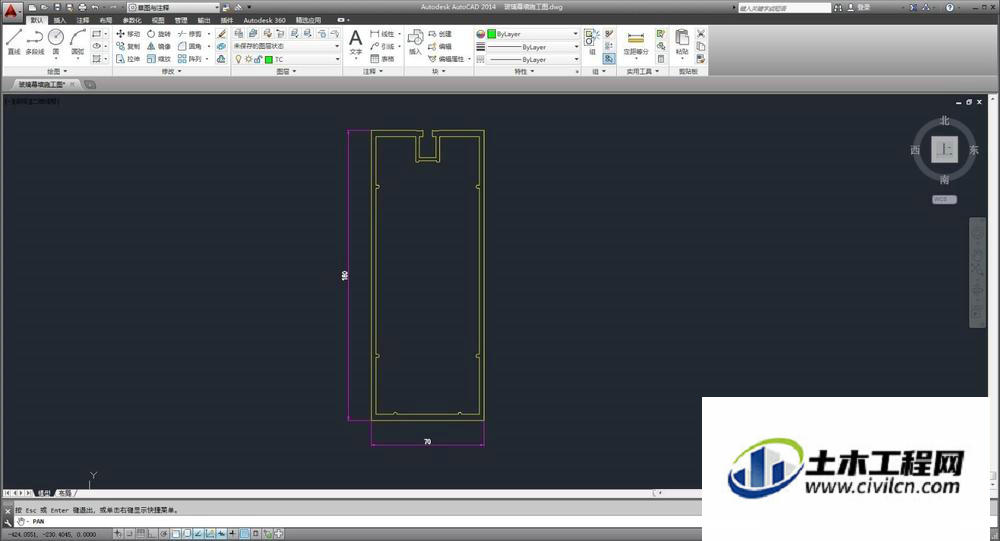Screen dimensions: 1000x541
Task: Click the Measure (定距等分) utility tool
Action: point(636,42)
